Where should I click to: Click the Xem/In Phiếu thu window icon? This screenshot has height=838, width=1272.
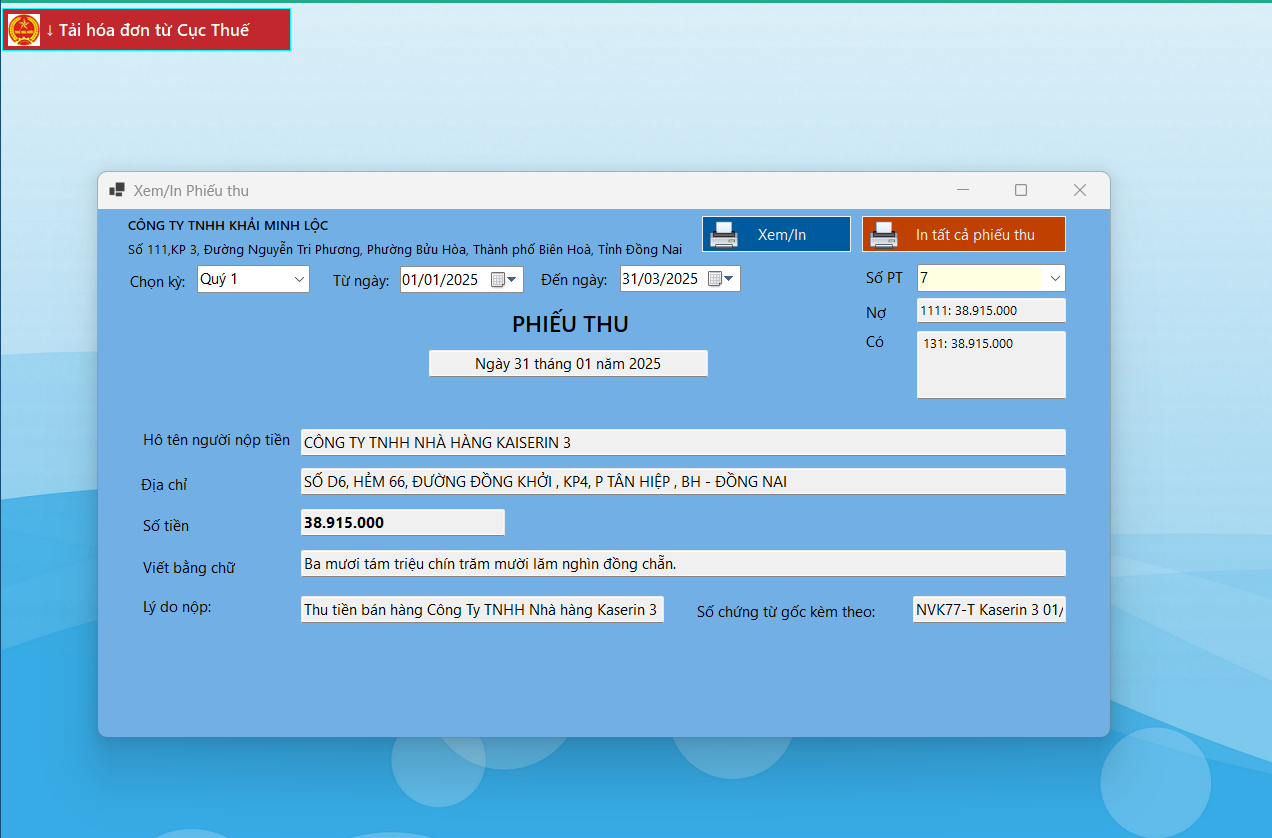[117, 190]
